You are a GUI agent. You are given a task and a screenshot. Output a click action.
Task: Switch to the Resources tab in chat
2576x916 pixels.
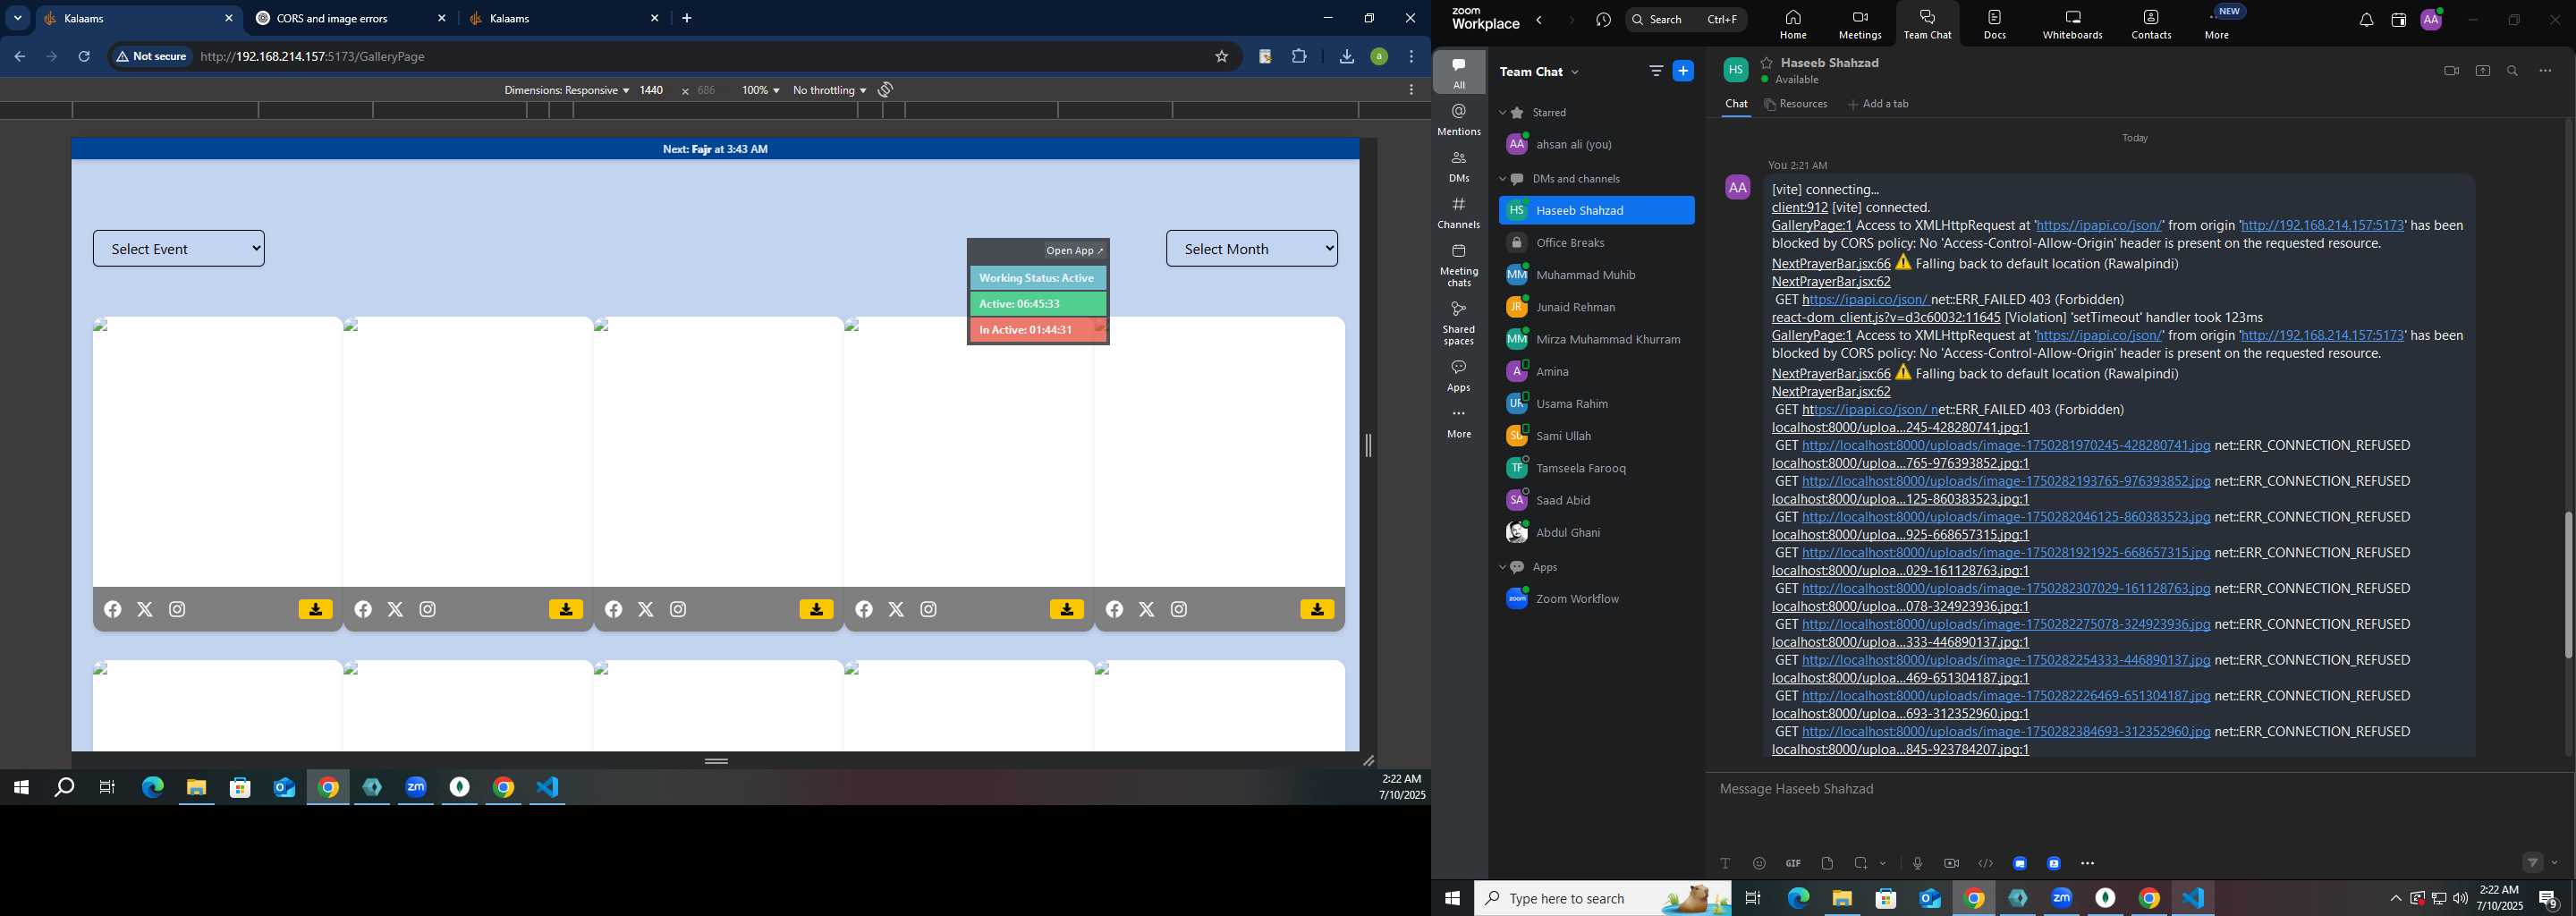coord(1796,104)
